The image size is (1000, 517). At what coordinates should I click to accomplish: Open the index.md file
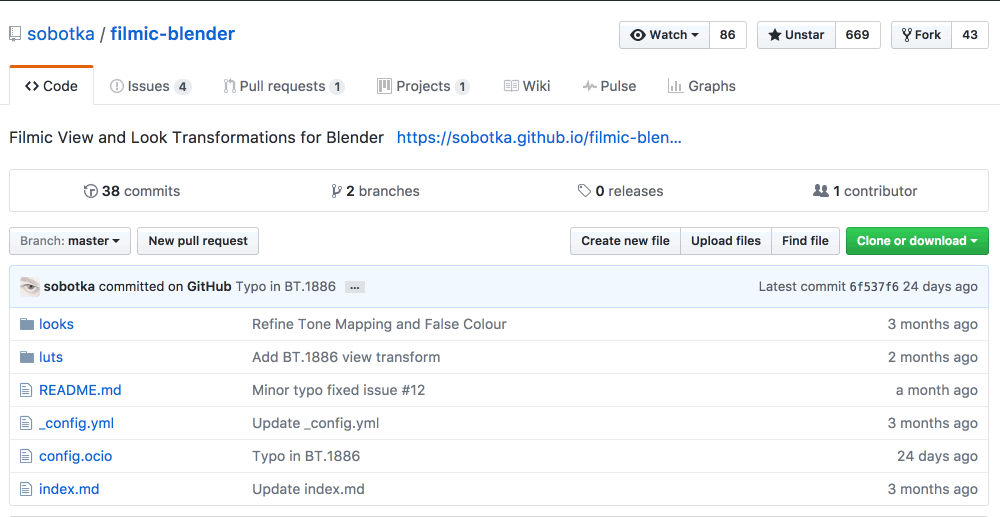(x=69, y=490)
